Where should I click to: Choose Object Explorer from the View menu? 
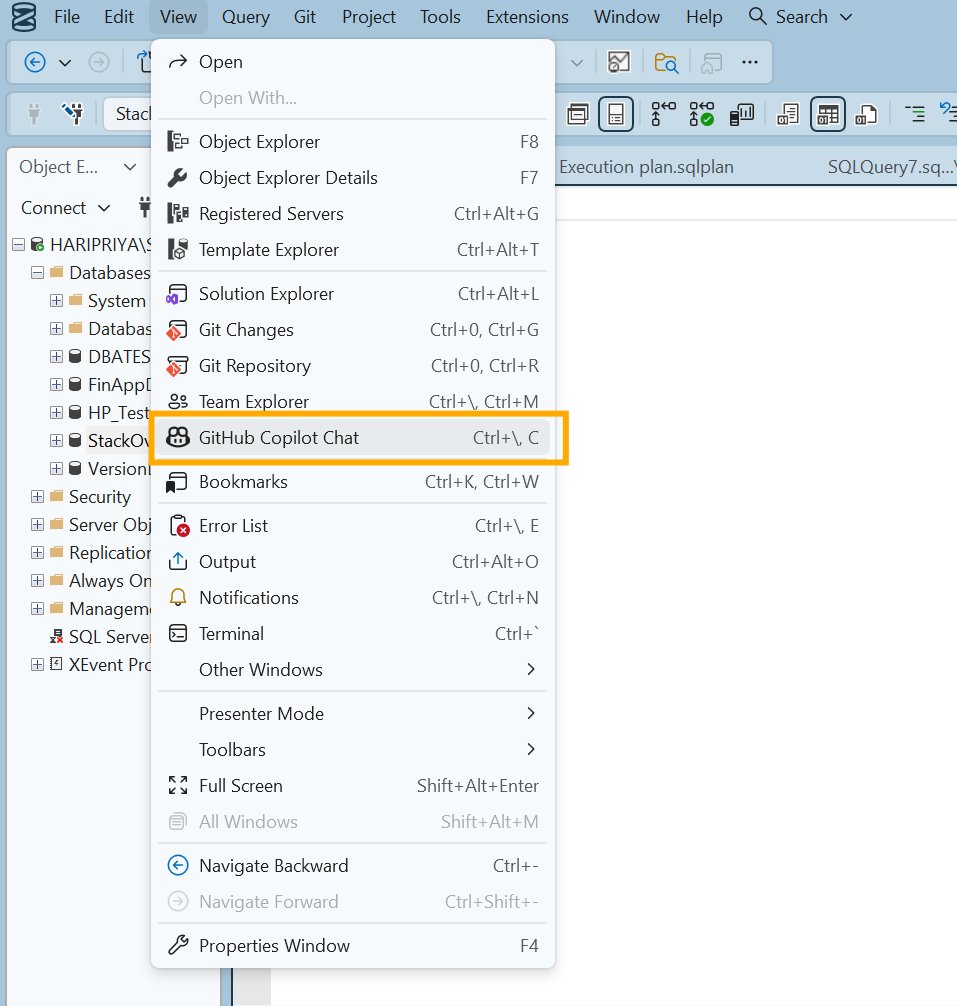(x=353, y=142)
